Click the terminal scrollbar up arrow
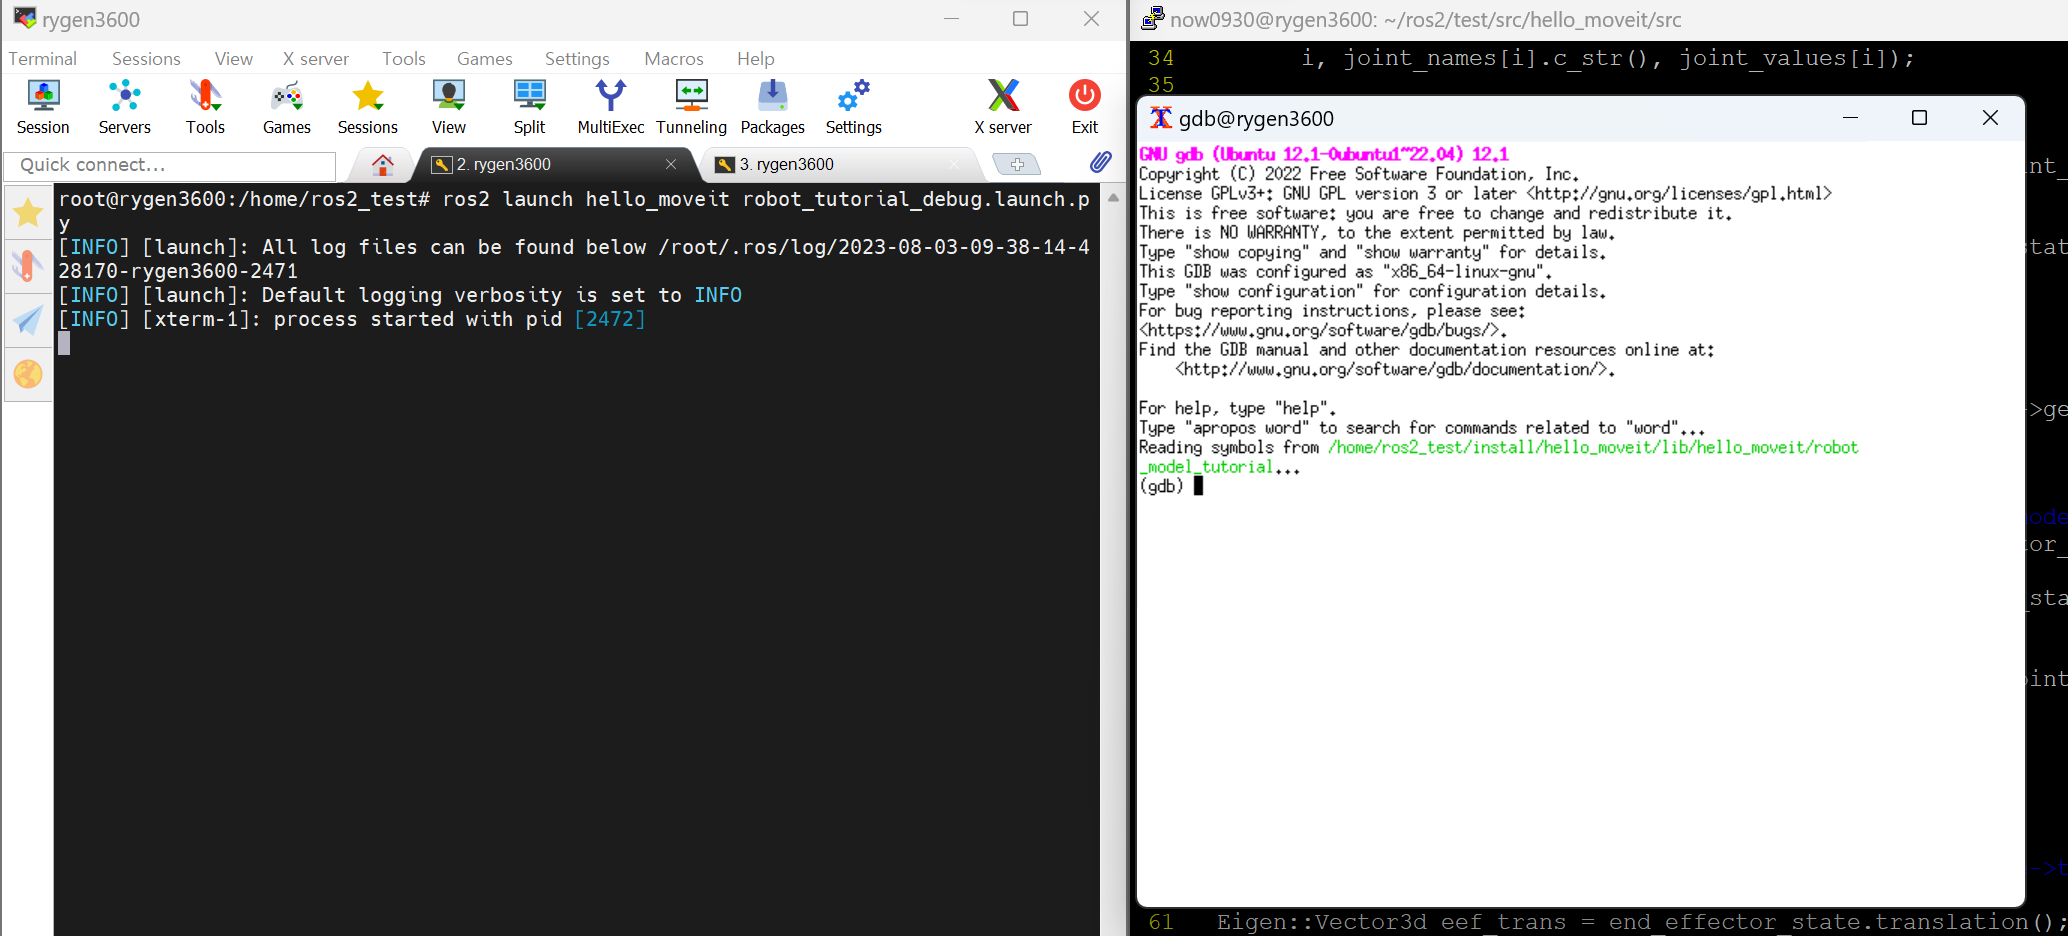The width and height of the screenshot is (2068, 936). click(1113, 198)
